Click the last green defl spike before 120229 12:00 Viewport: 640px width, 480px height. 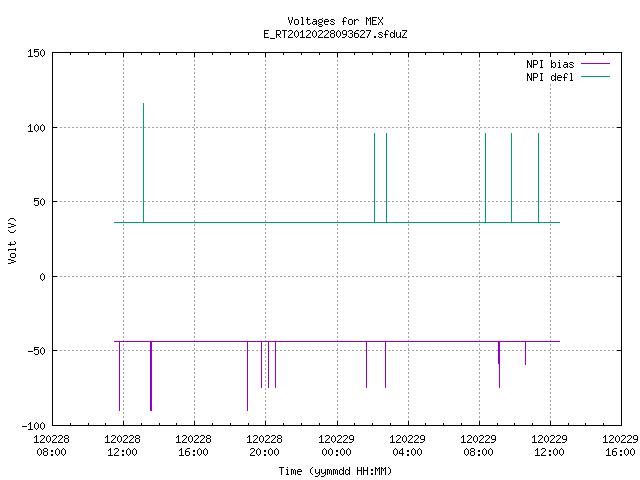click(x=538, y=178)
